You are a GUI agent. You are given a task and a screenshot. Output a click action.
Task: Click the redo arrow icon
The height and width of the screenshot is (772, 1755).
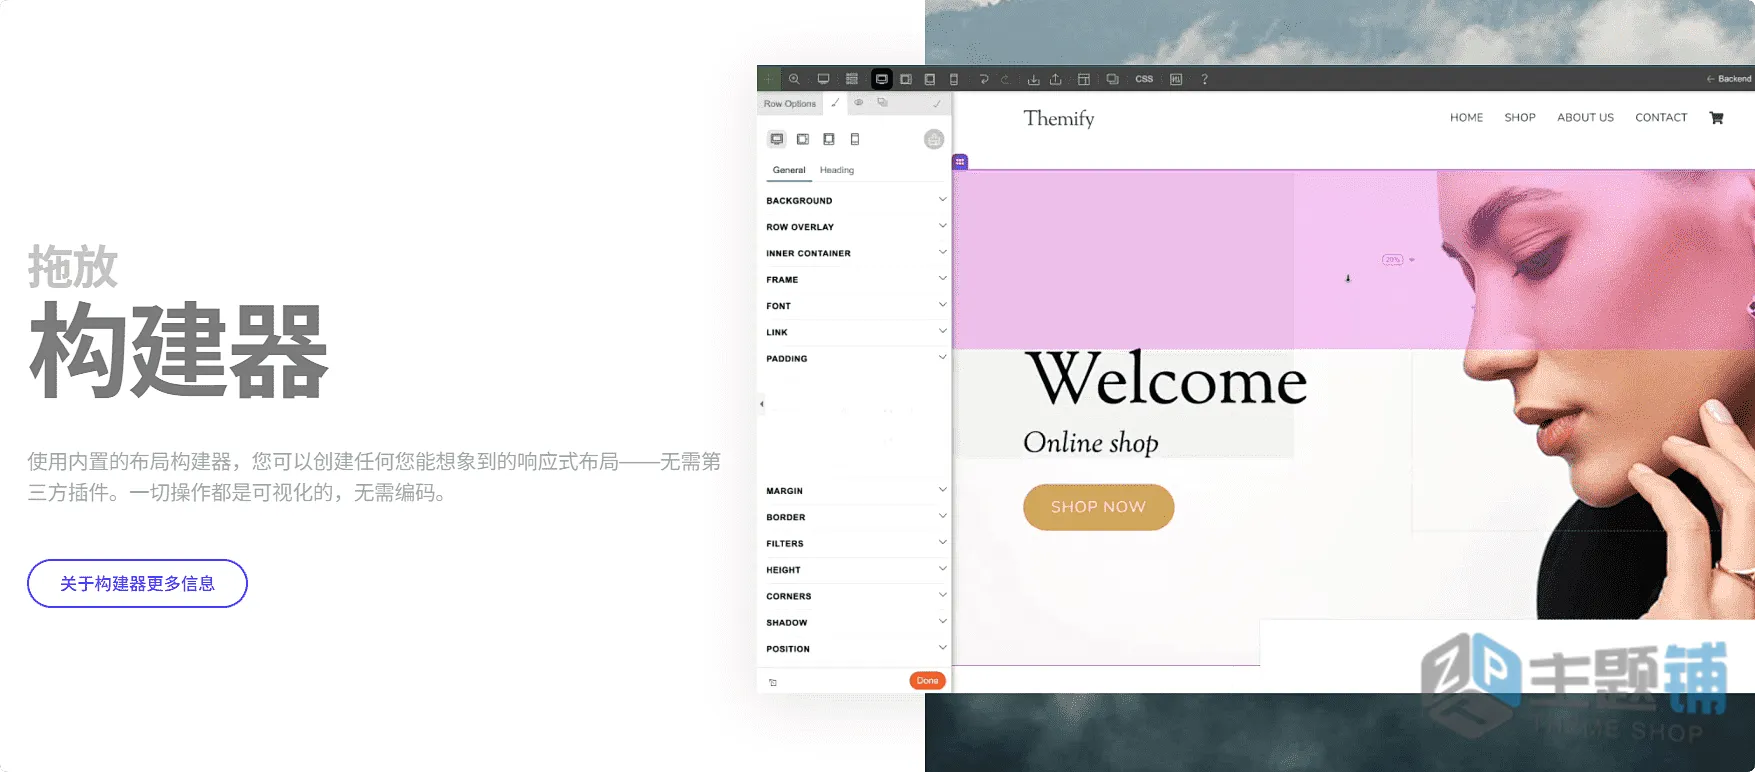point(1005,79)
